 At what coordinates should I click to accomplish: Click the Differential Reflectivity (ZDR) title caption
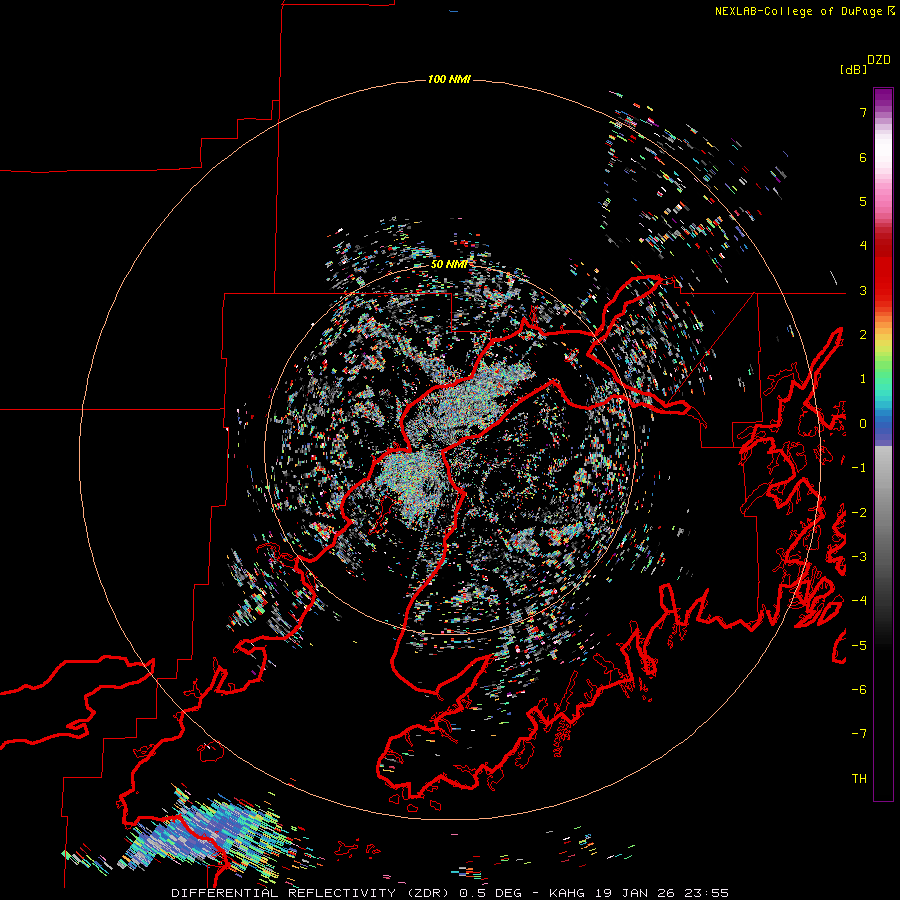click(450, 893)
